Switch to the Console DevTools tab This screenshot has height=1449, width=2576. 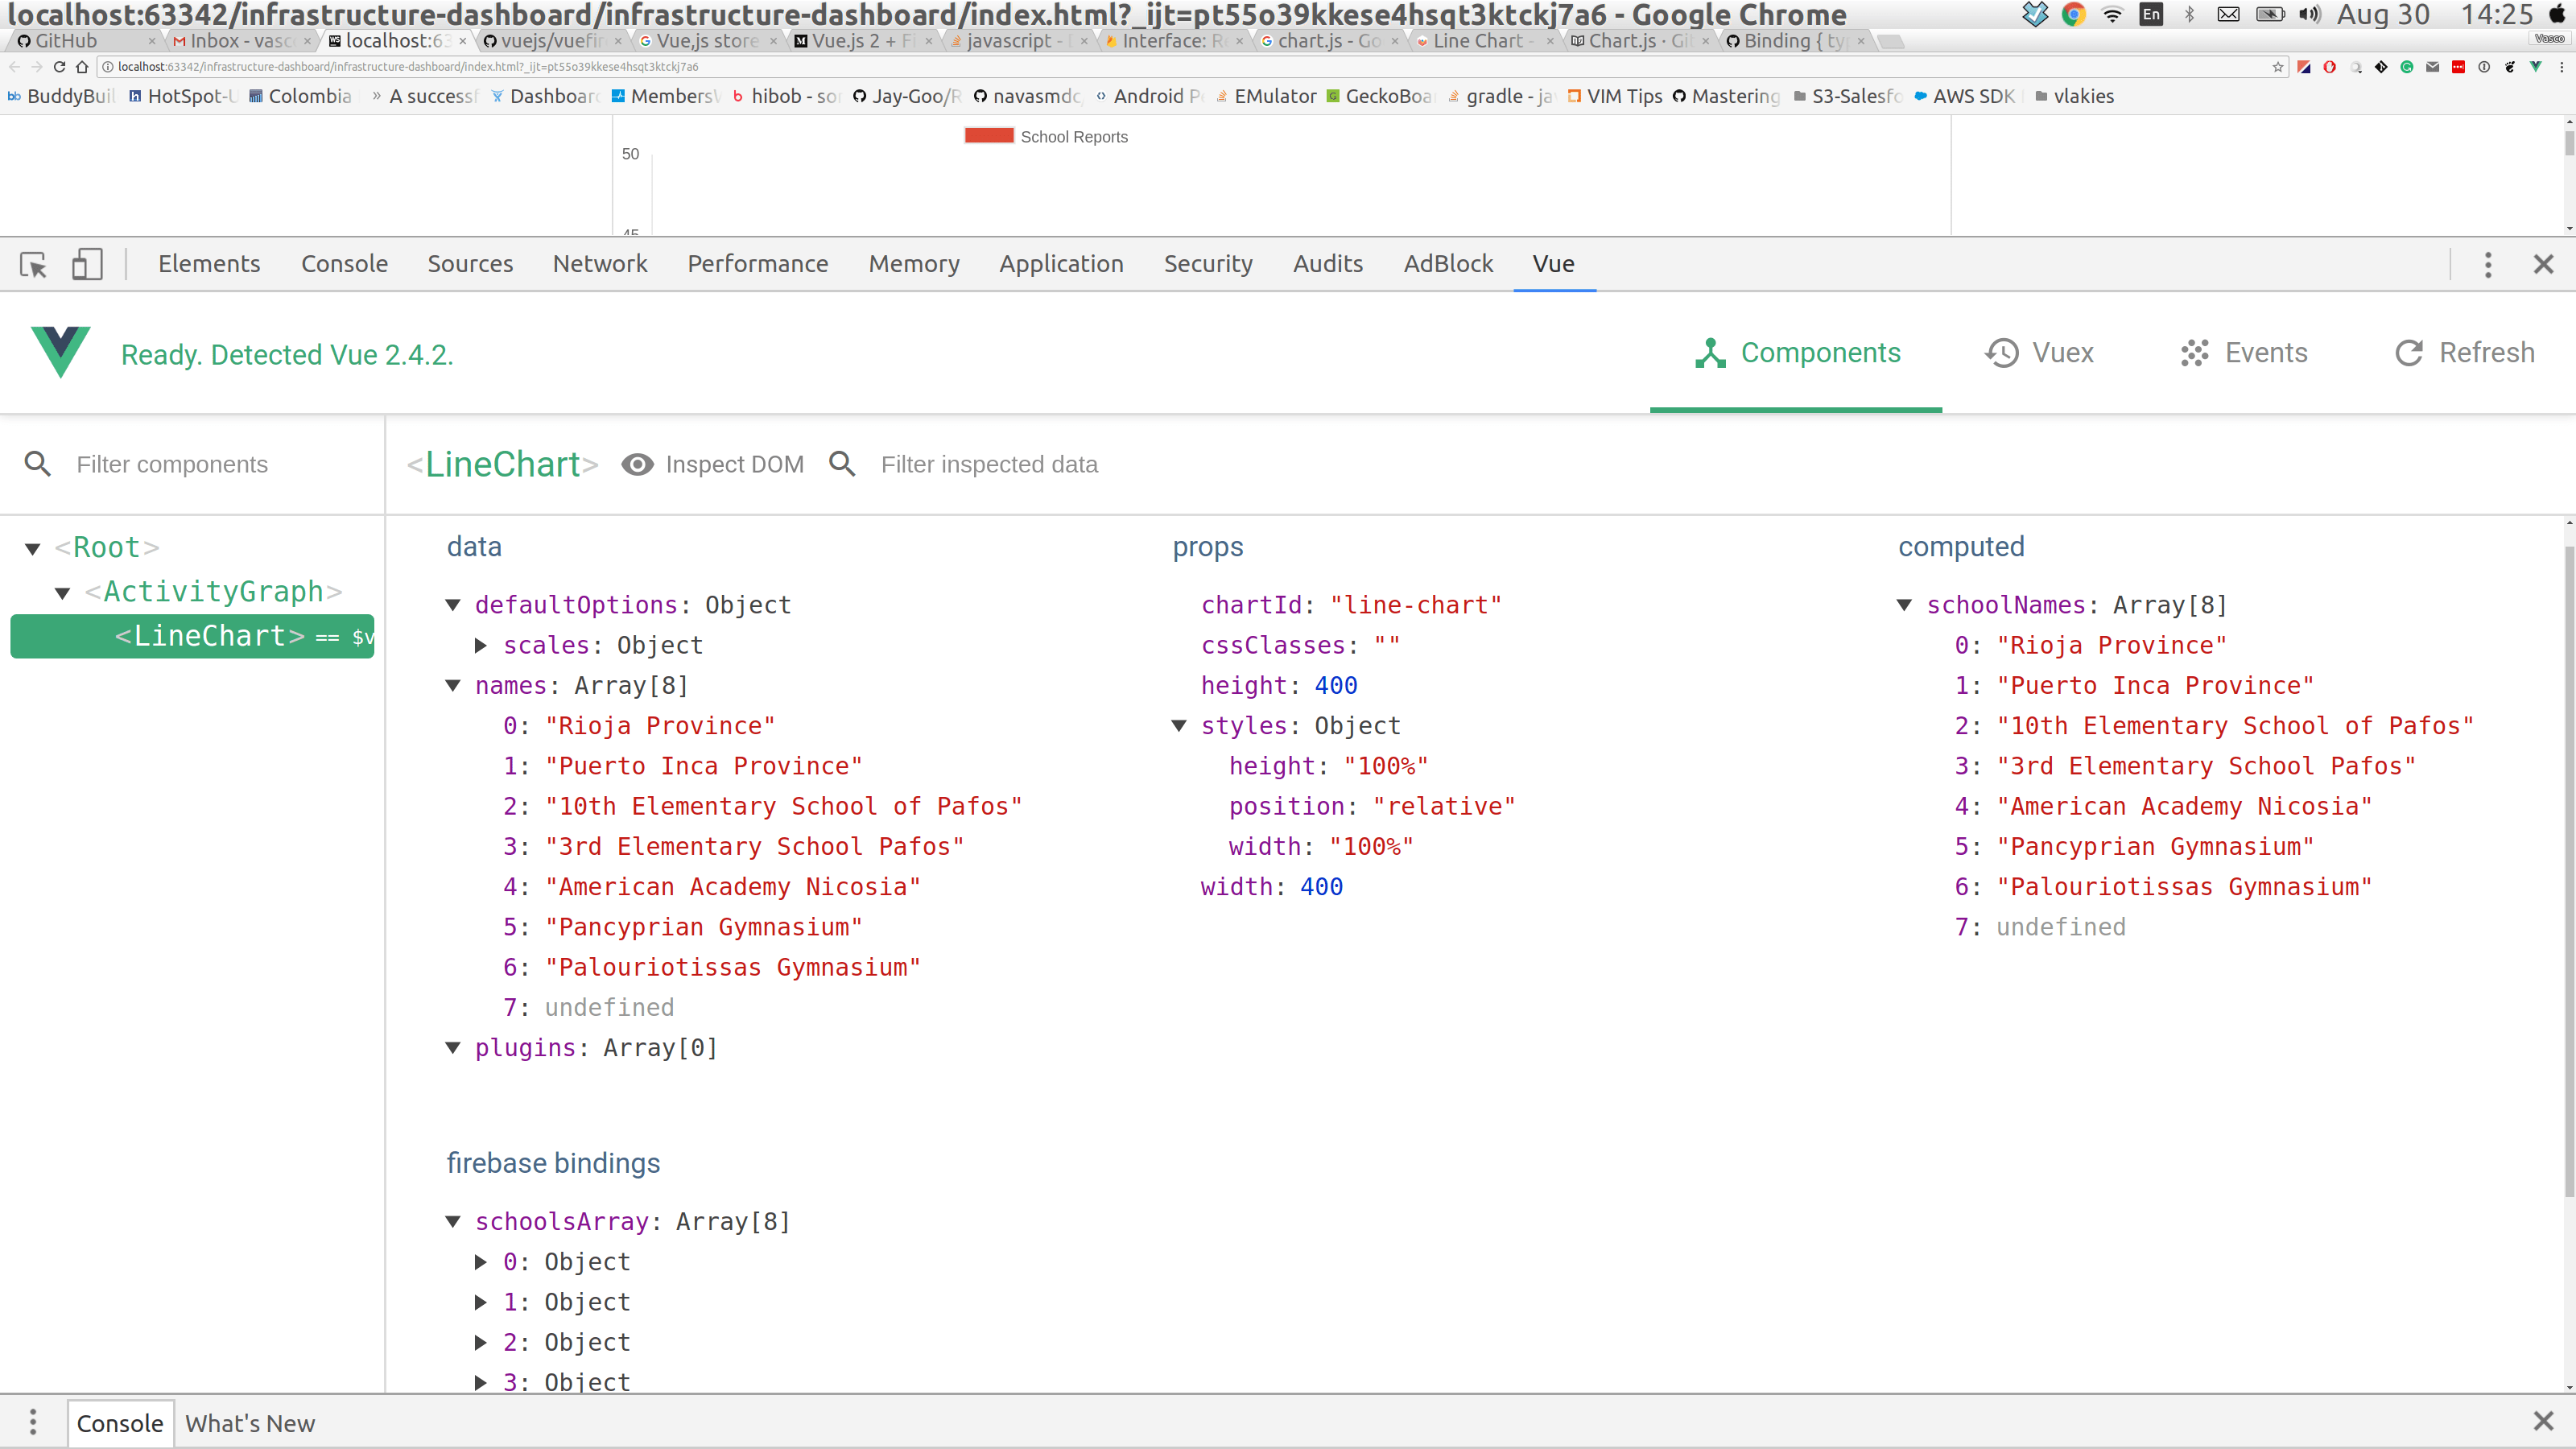(x=344, y=264)
